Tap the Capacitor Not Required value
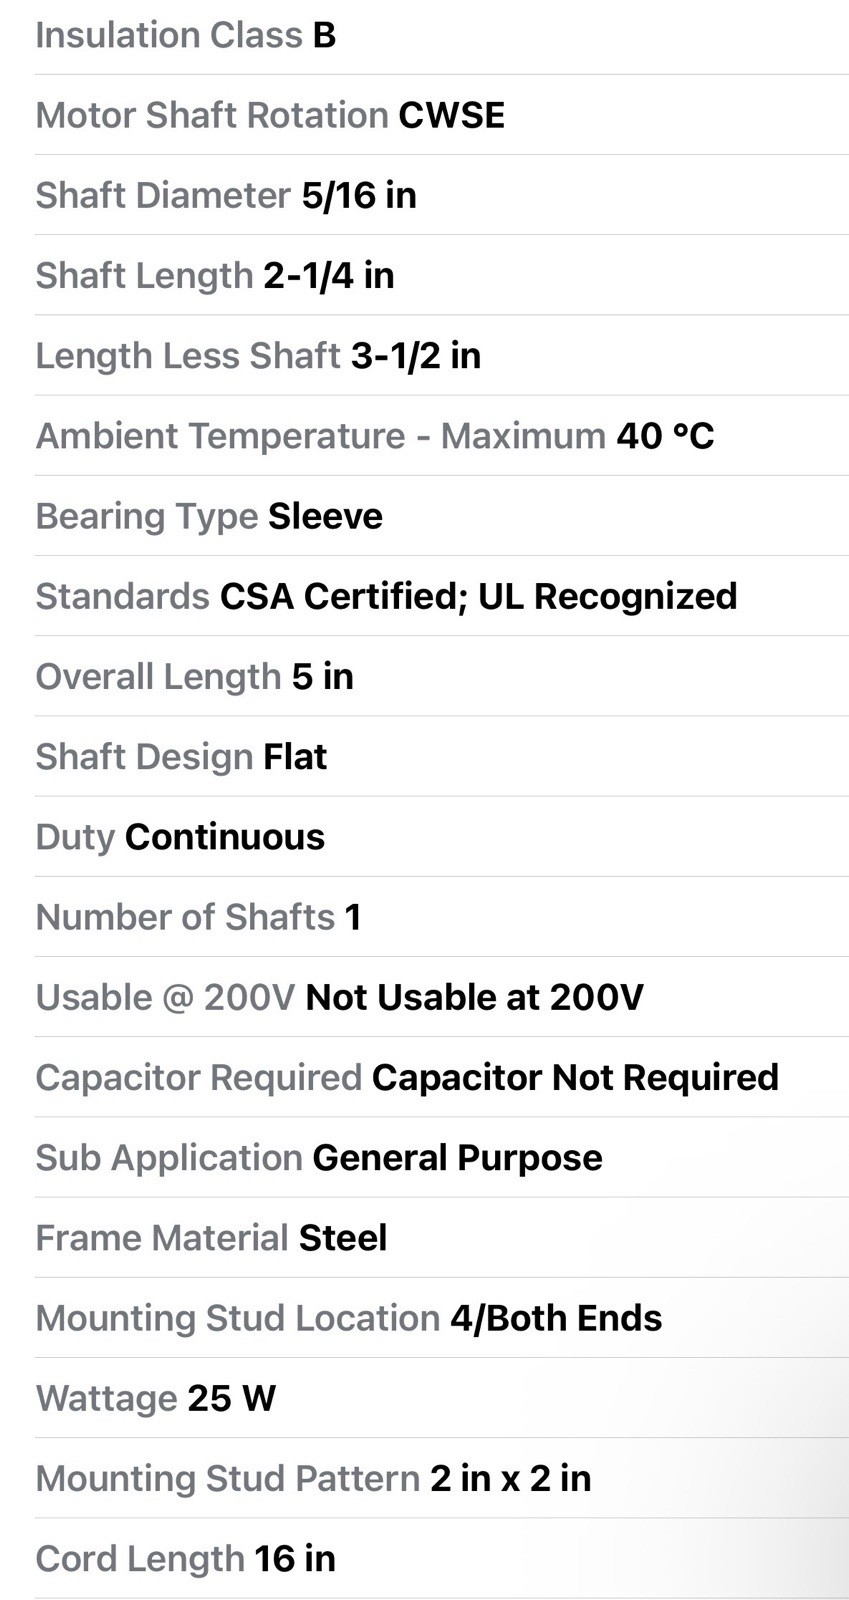Screen dimensions: 849x1600 click(575, 1077)
